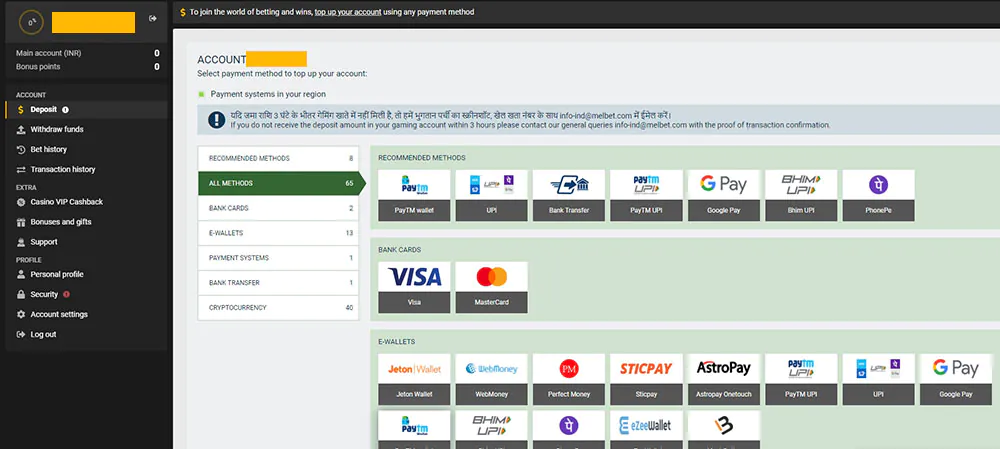Select Google Pay in Recommended Methods
The height and width of the screenshot is (449, 1000).
click(723, 195)
